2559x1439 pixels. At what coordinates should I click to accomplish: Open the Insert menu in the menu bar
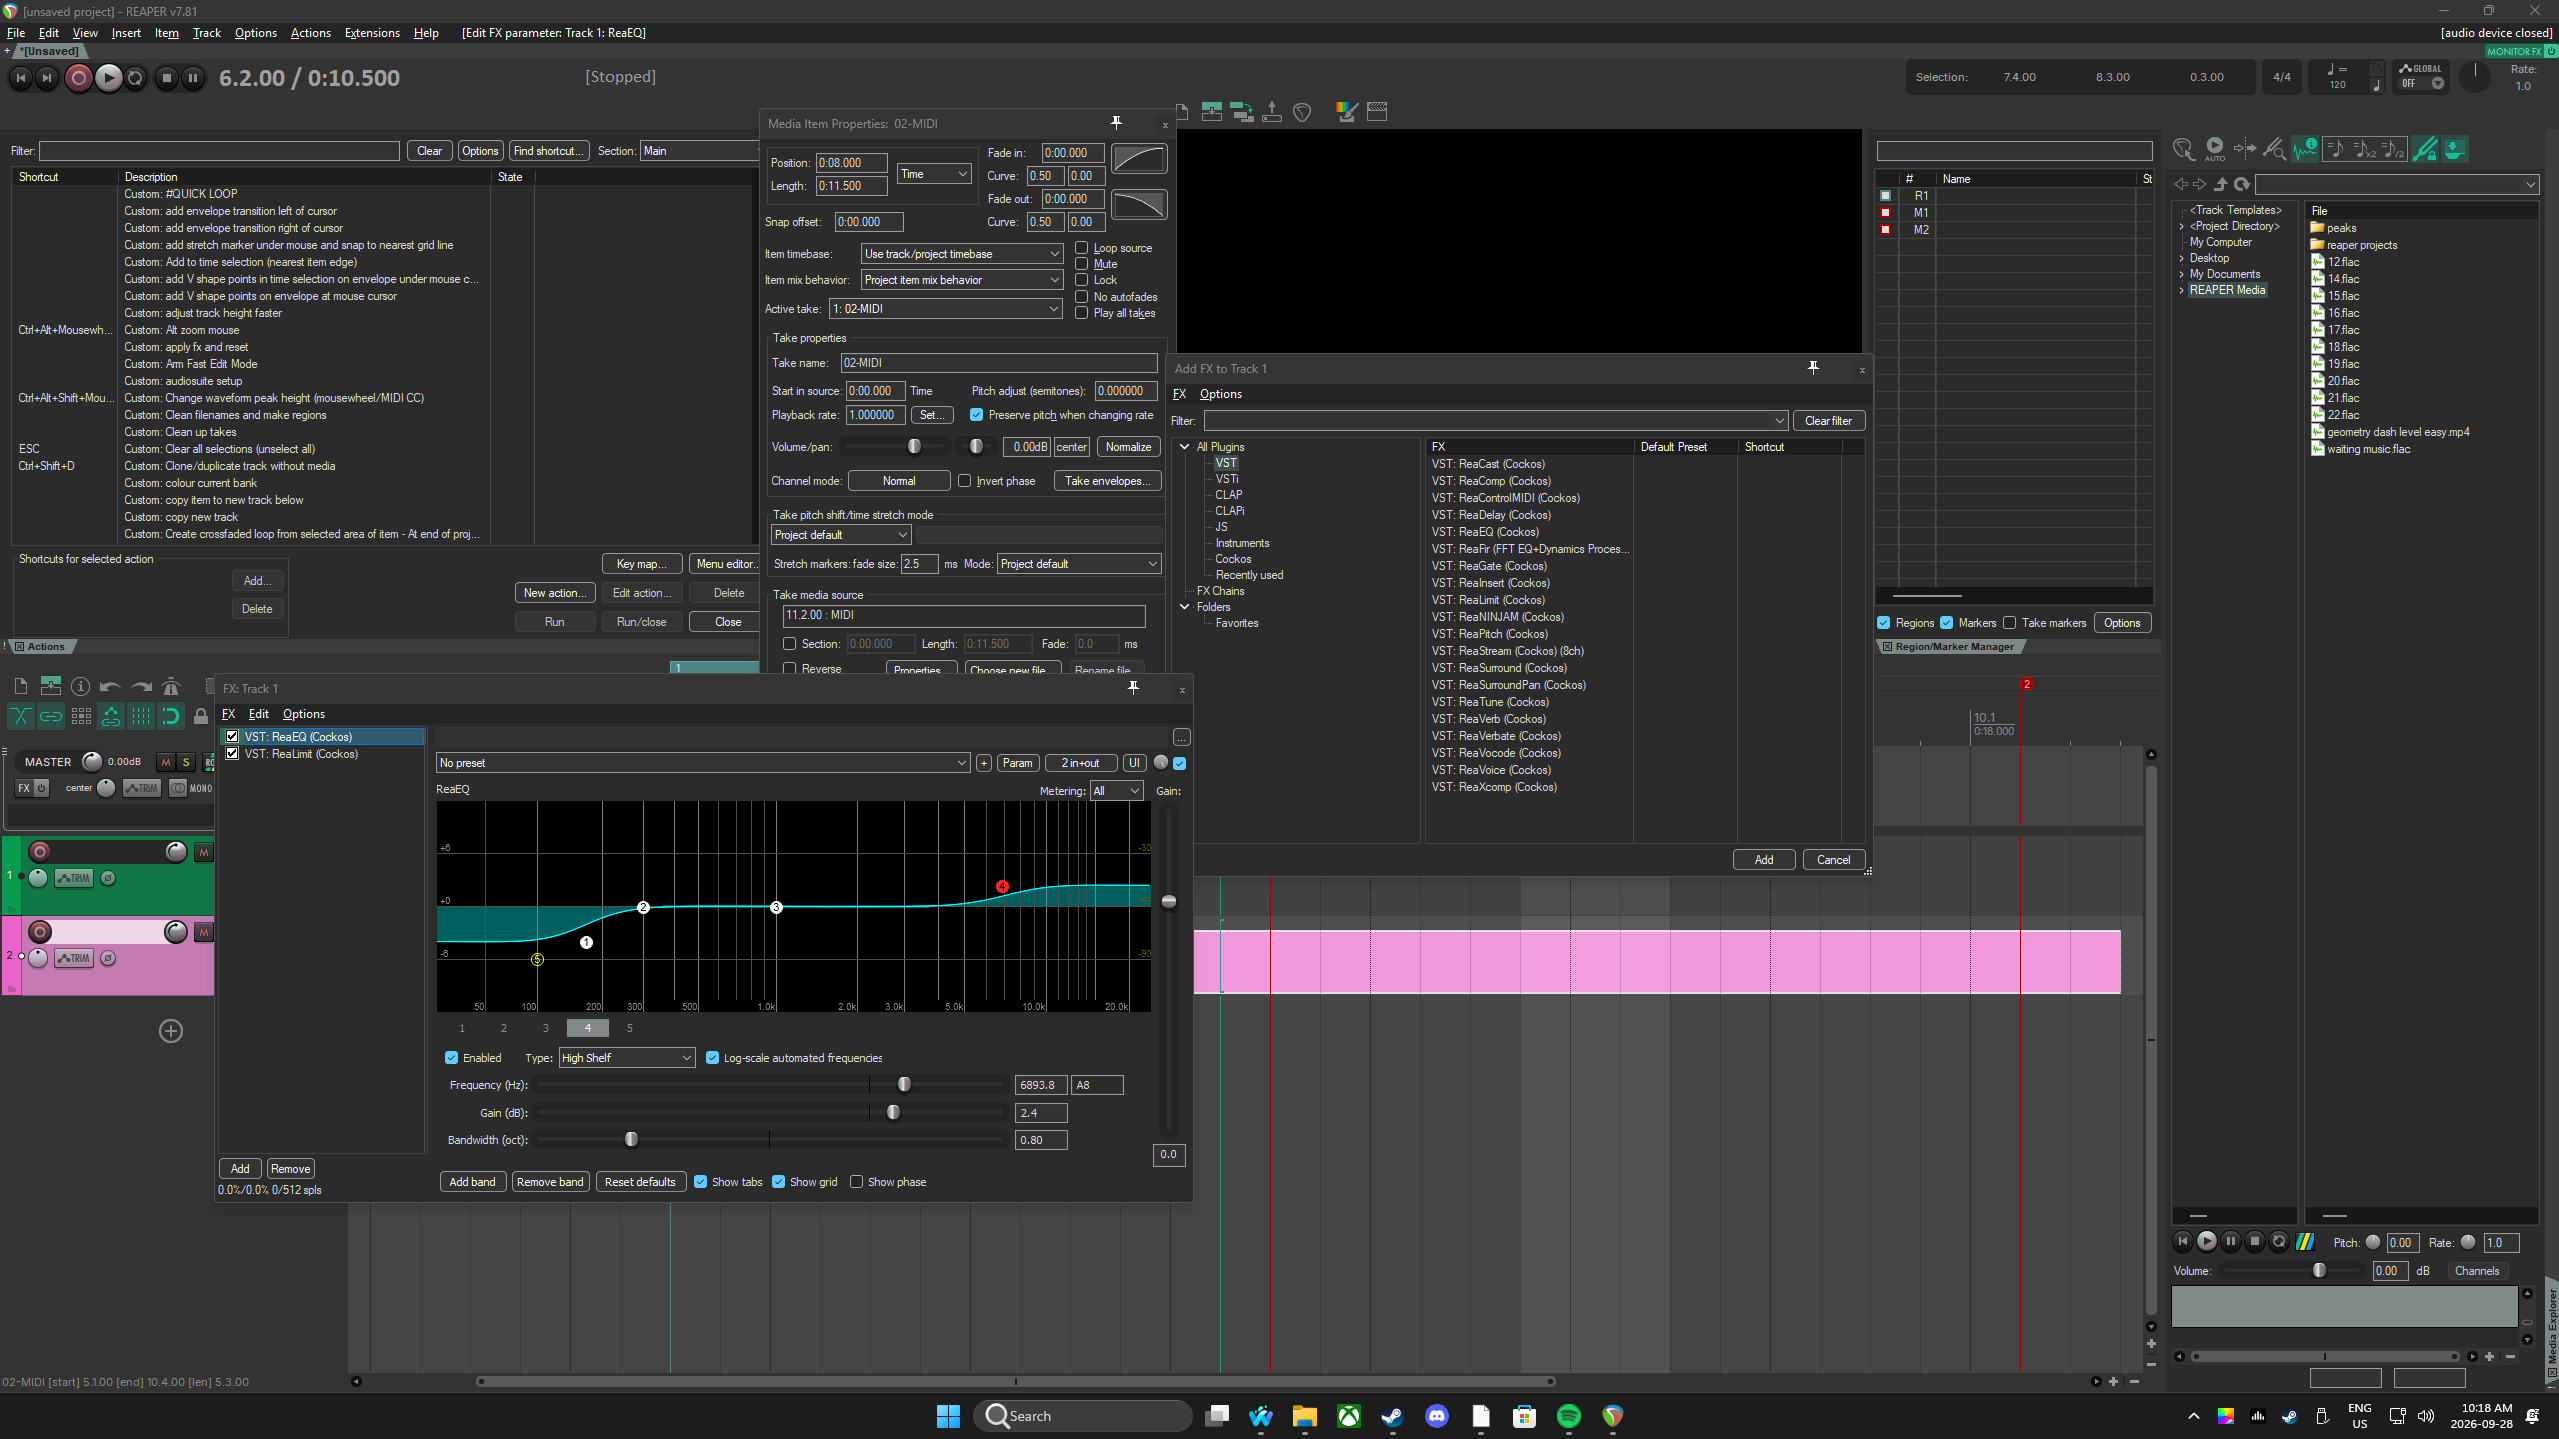[126, 33]
